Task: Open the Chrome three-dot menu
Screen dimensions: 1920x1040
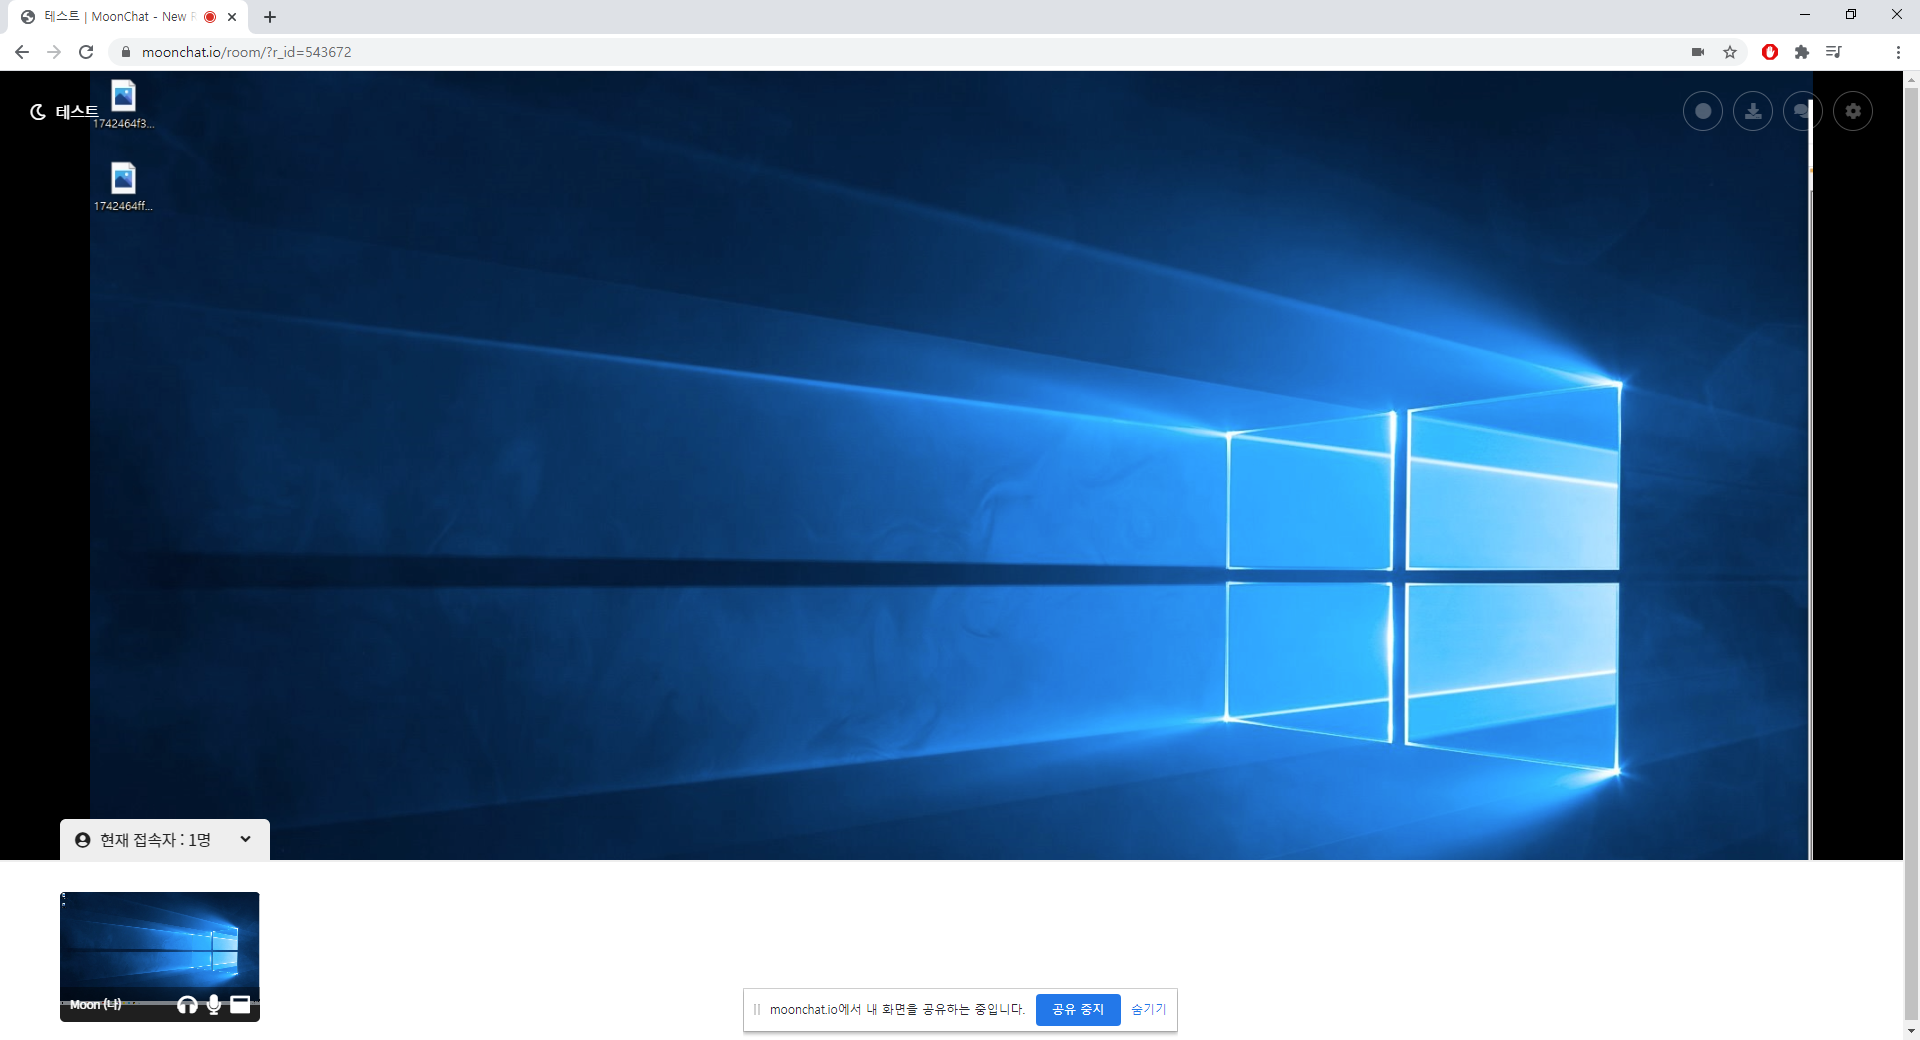Action: click(1898, 52)
